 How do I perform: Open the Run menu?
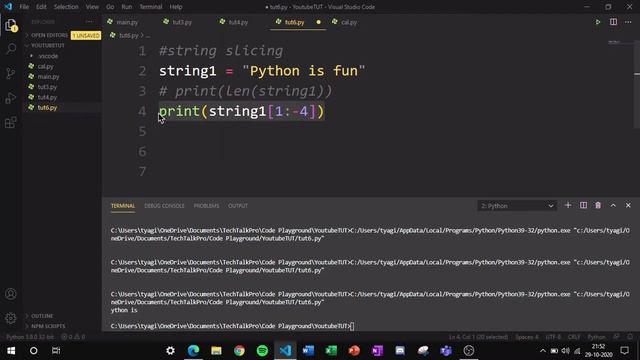click(x=127, y=7)
